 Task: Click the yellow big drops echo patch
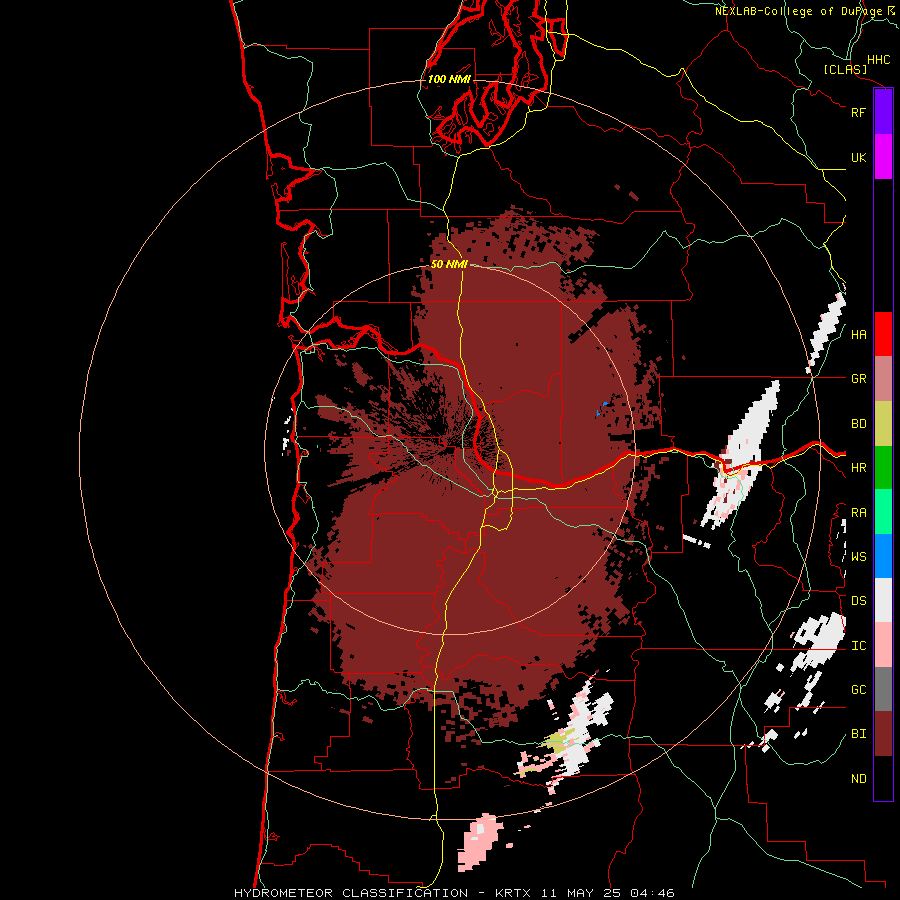pyautogui.click(x=558, y=742)
